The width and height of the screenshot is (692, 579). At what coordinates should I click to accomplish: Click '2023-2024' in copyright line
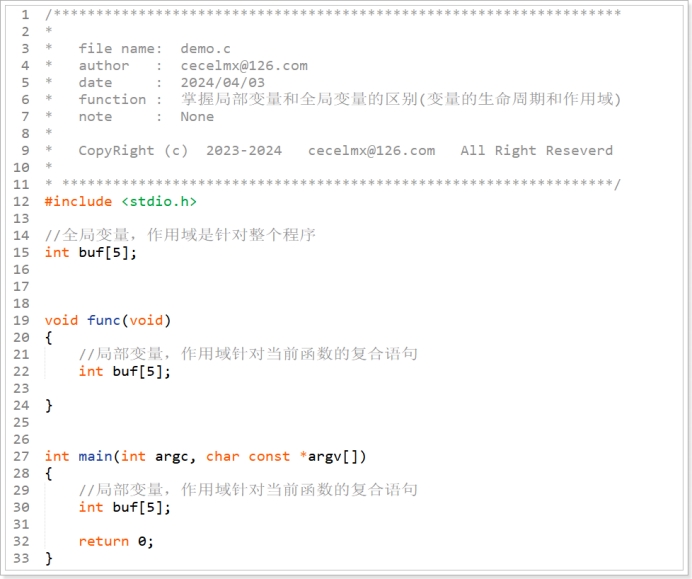coord(244,150)
